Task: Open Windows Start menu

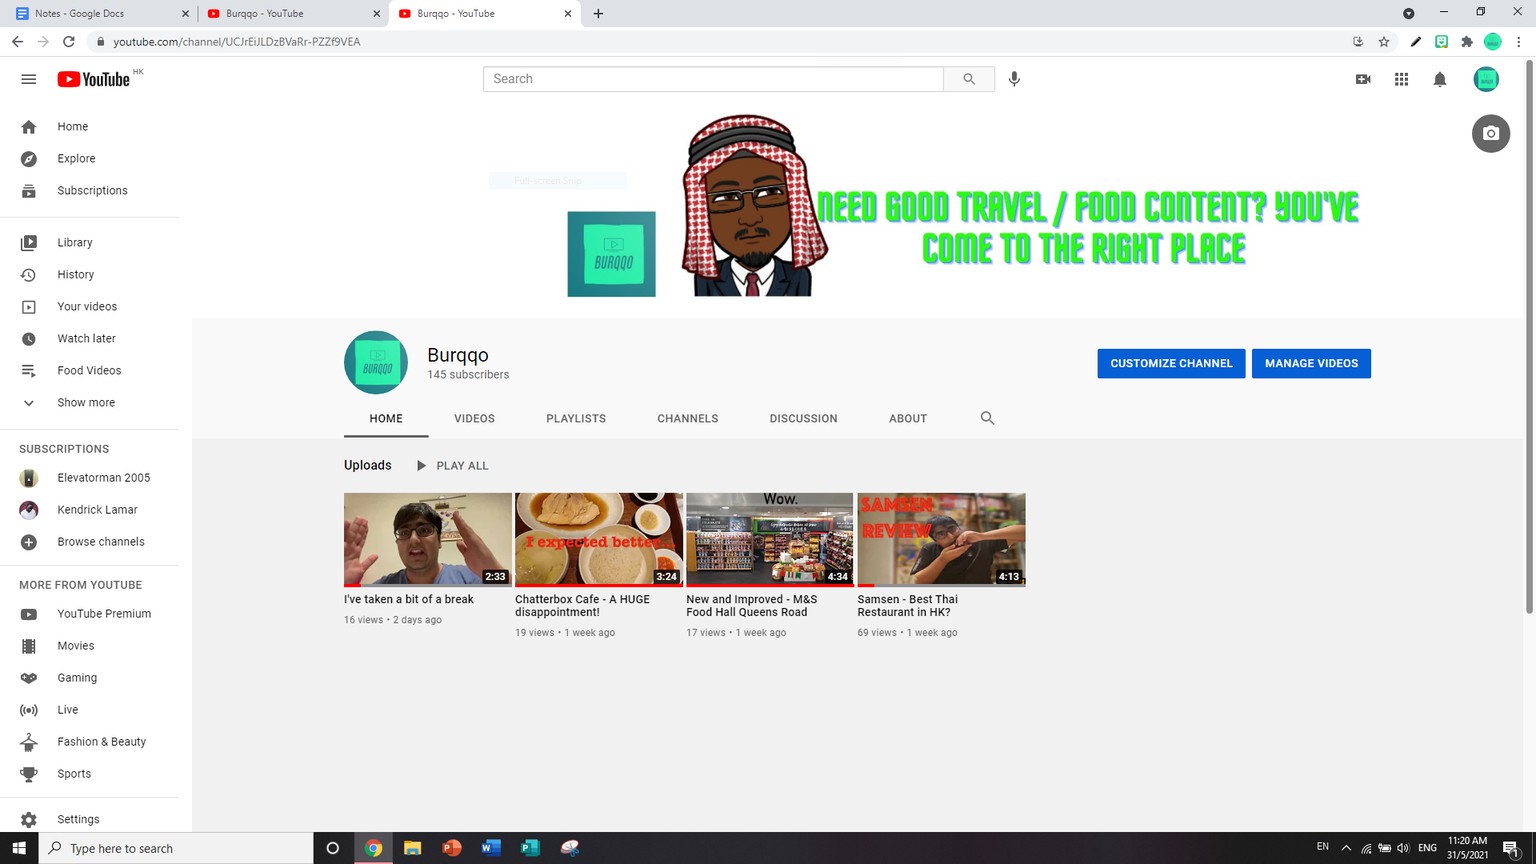Action: (x=19, y=848)
